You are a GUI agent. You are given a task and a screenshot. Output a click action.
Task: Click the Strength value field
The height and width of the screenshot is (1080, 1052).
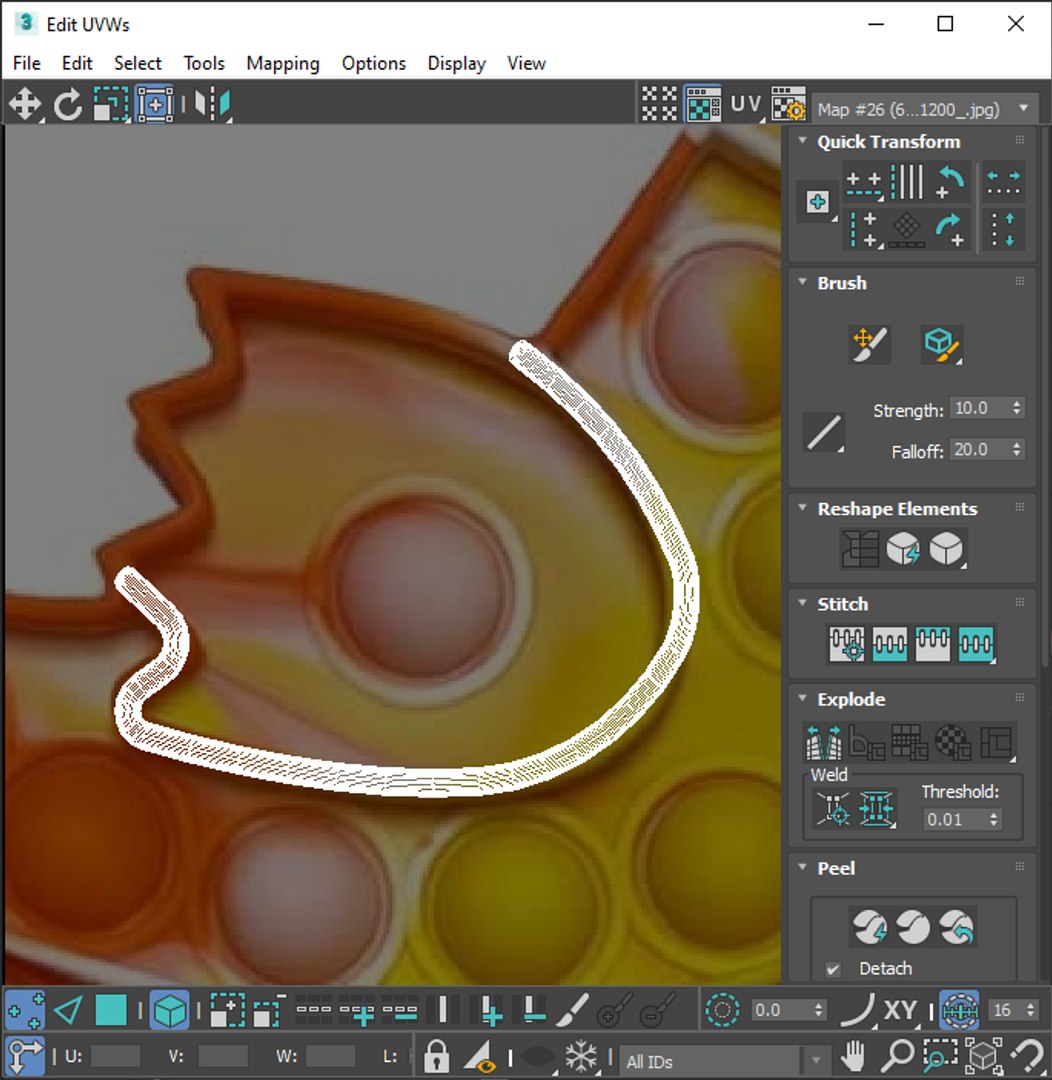pos(978,408)
